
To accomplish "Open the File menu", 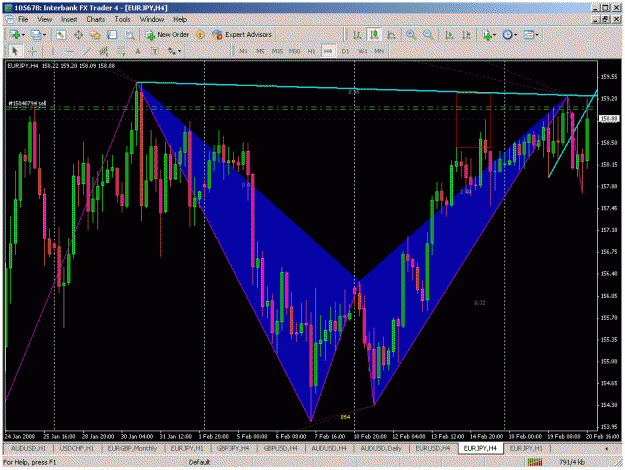I will pyautogui.click(x=23, y=20).
